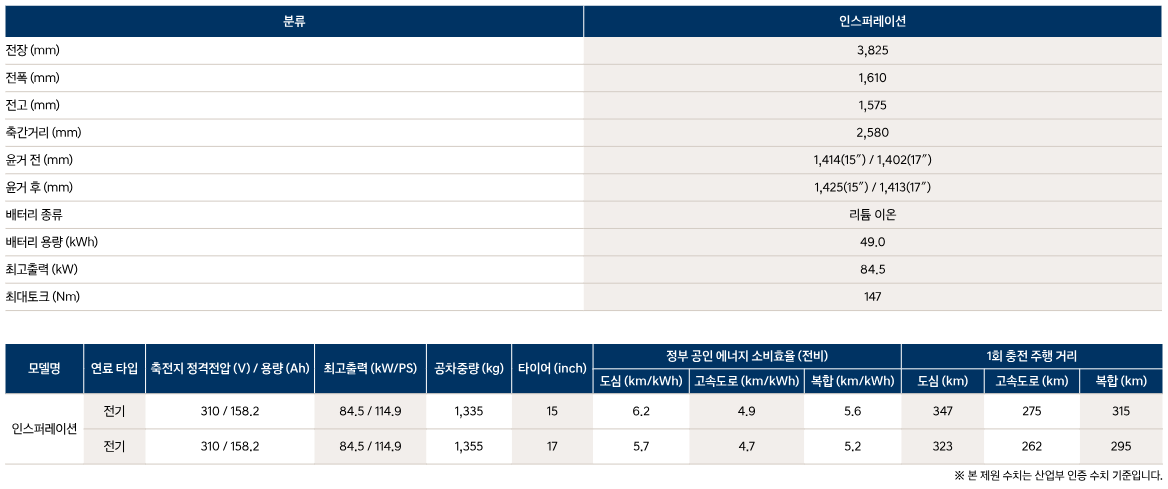Select the 5.2 combined efficiency cell
The height and width of the screenshot is (489, 1168).
coord(853,447)
